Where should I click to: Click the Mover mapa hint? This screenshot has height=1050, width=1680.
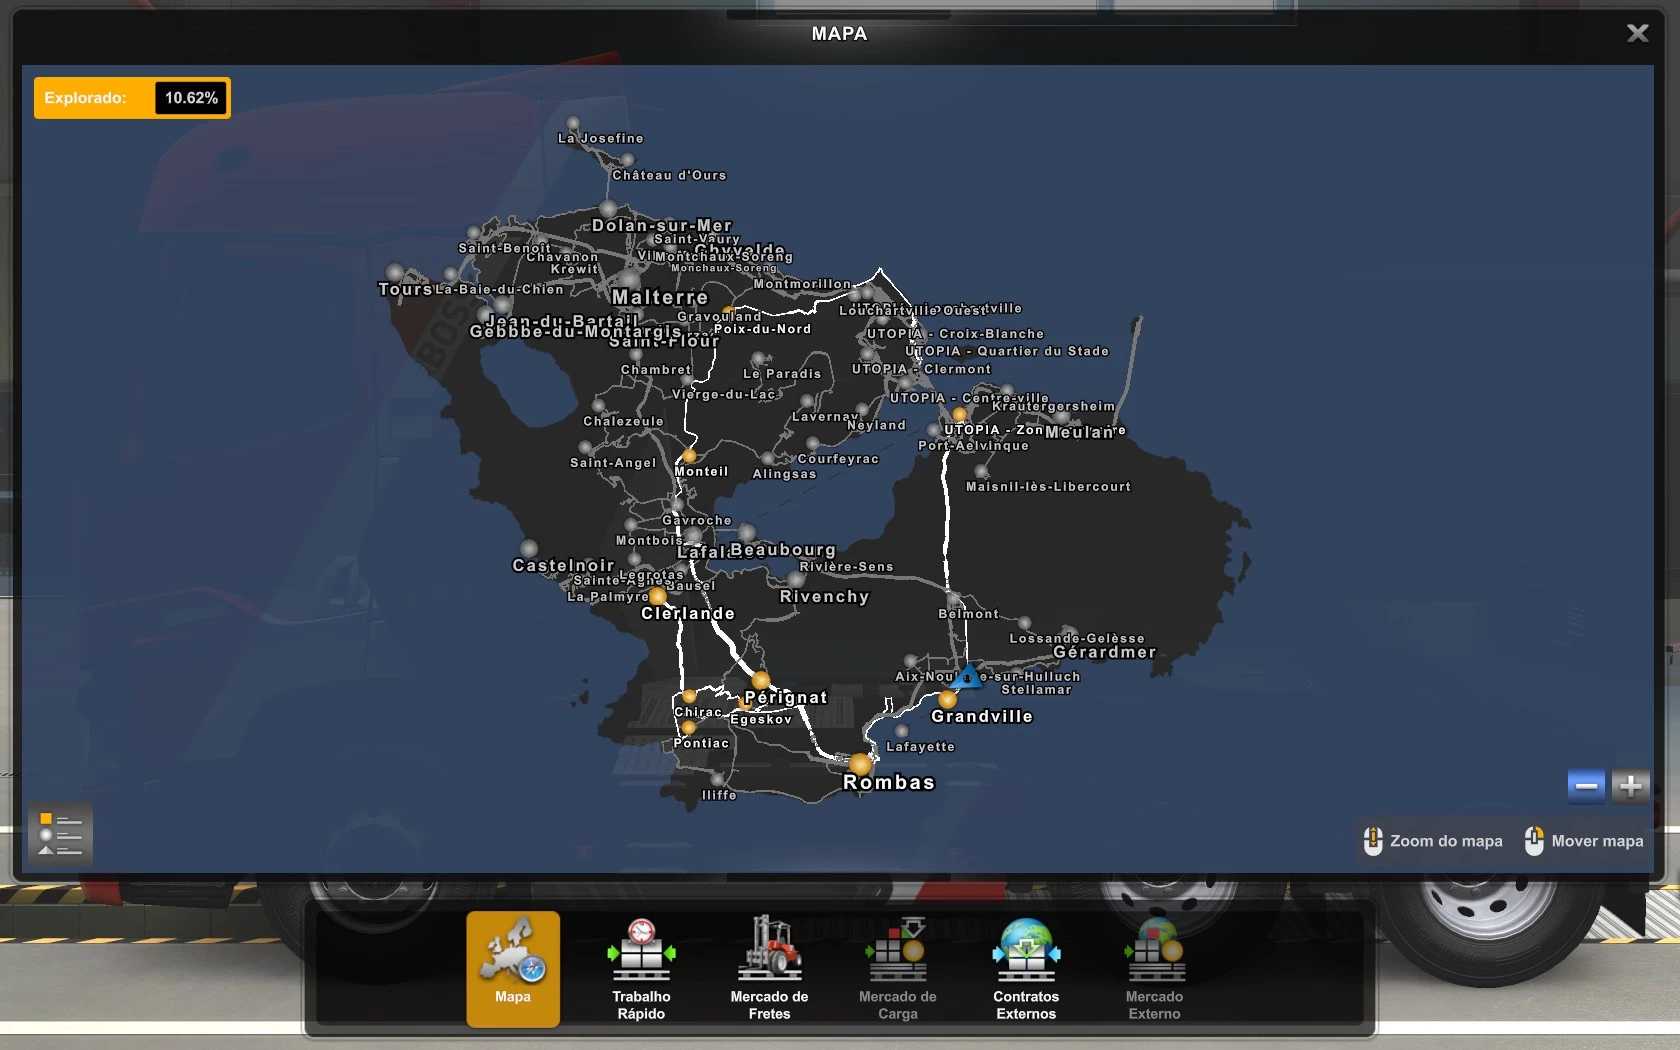(x=1584, y=841)
